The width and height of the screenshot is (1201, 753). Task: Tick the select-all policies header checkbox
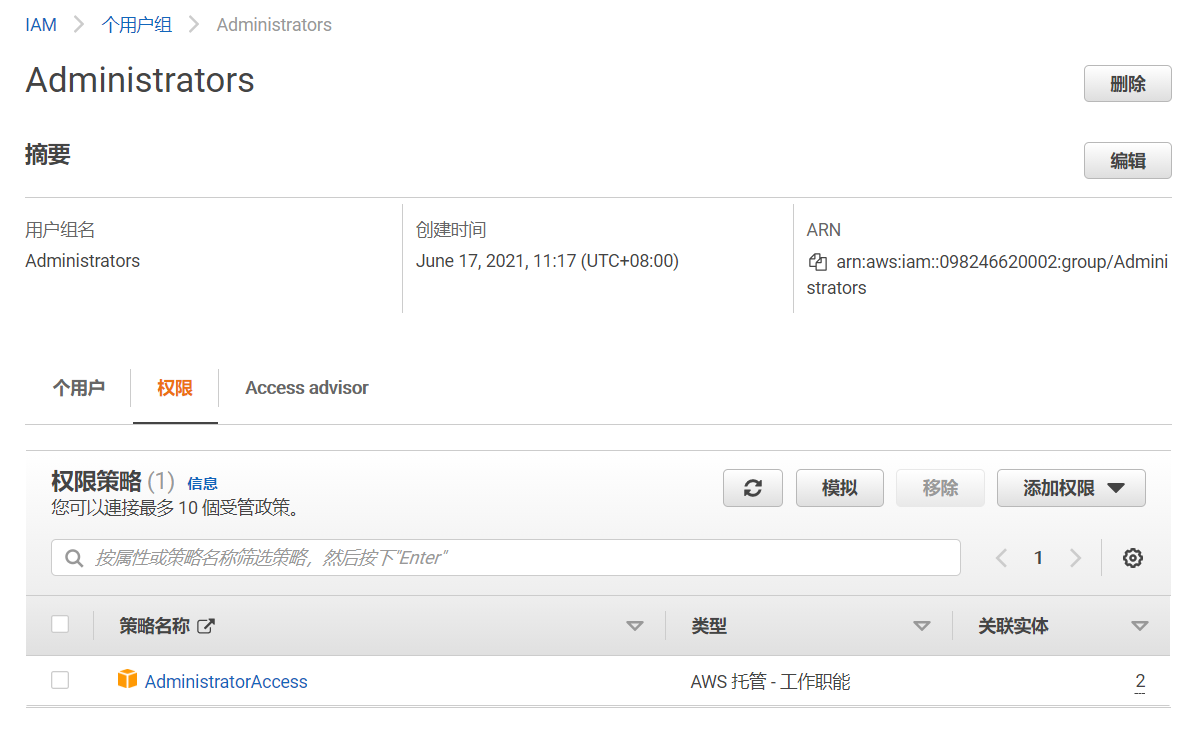(x=60, y=624)
